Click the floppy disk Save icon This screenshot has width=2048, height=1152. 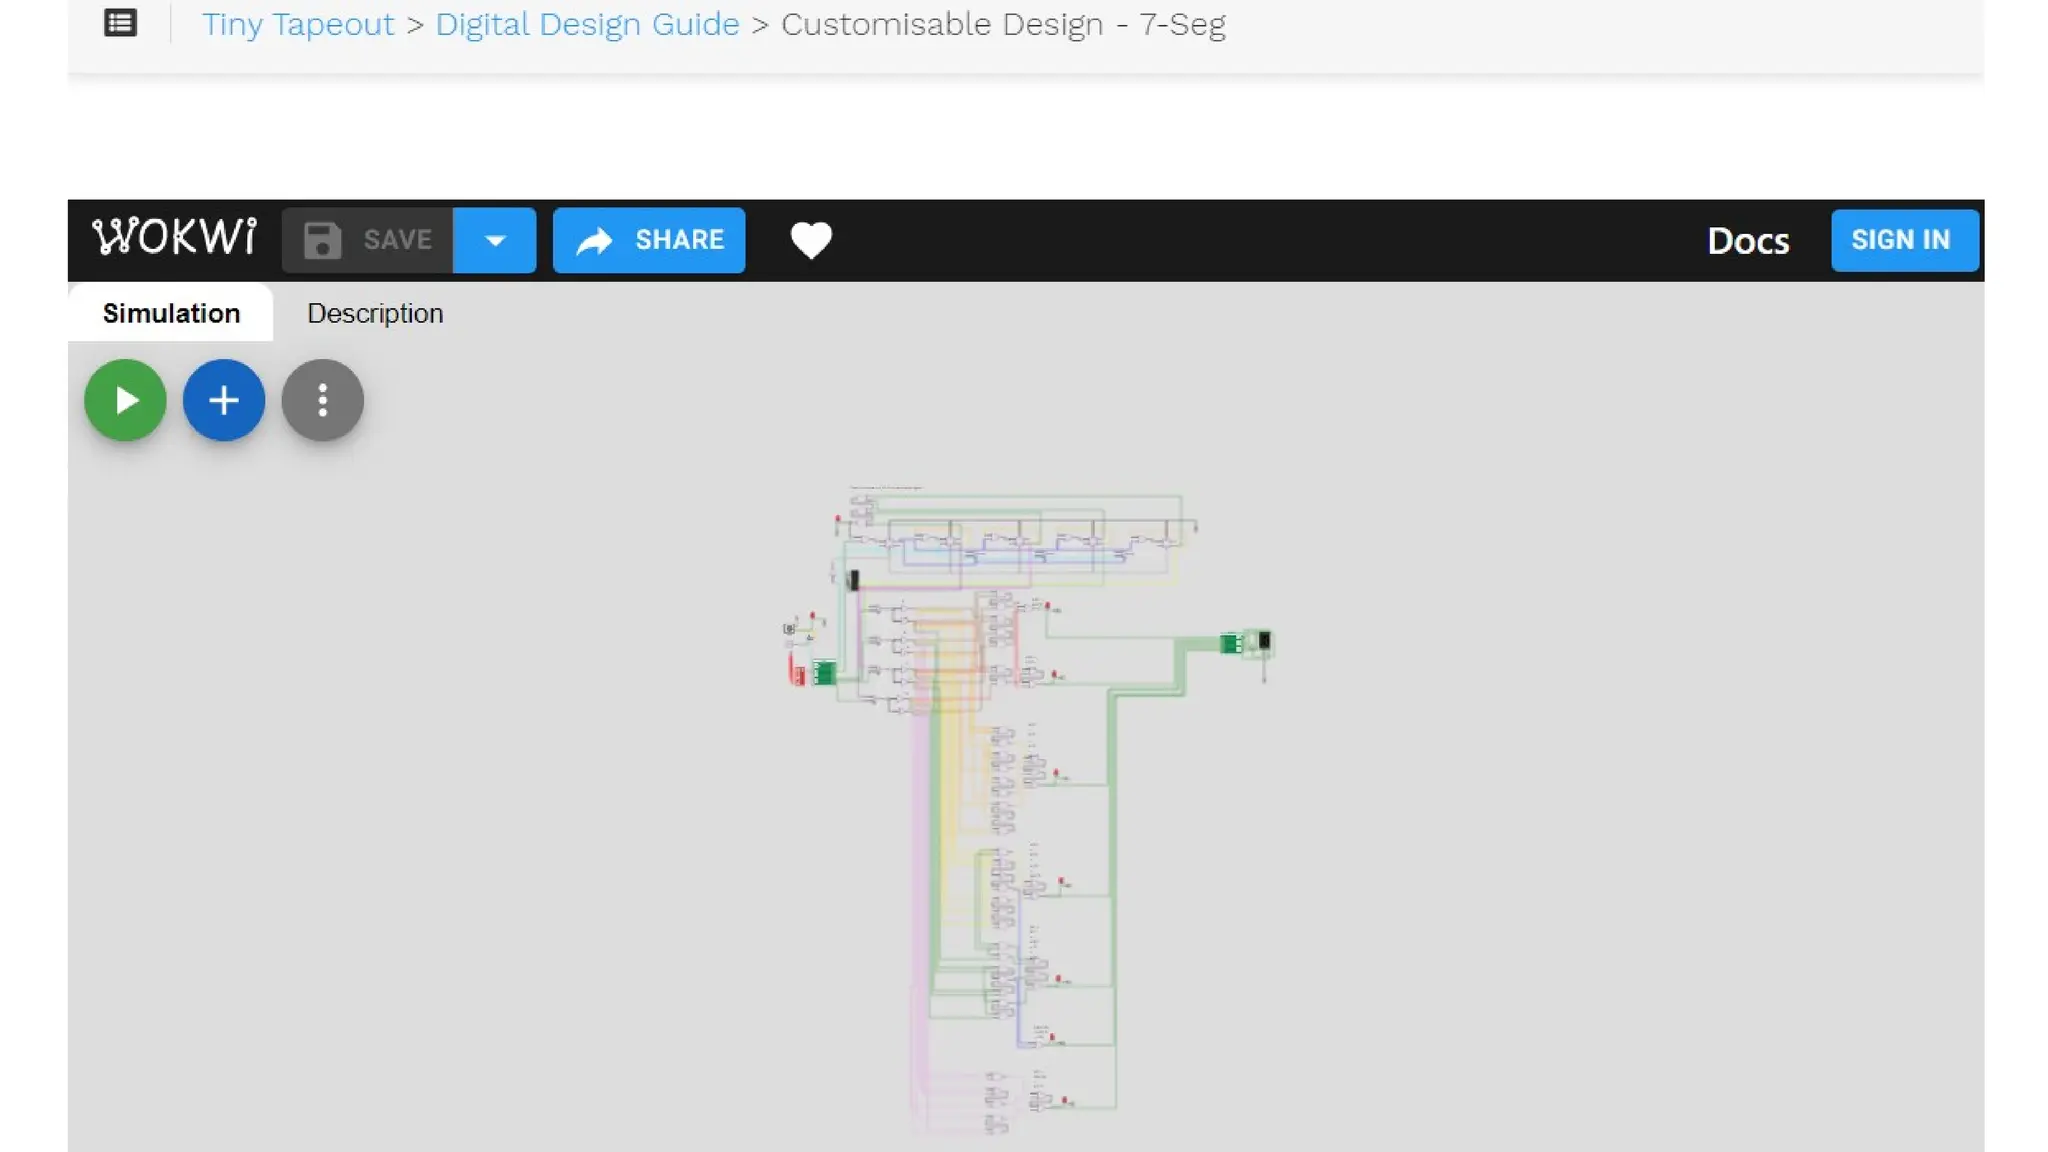point(322,240)
